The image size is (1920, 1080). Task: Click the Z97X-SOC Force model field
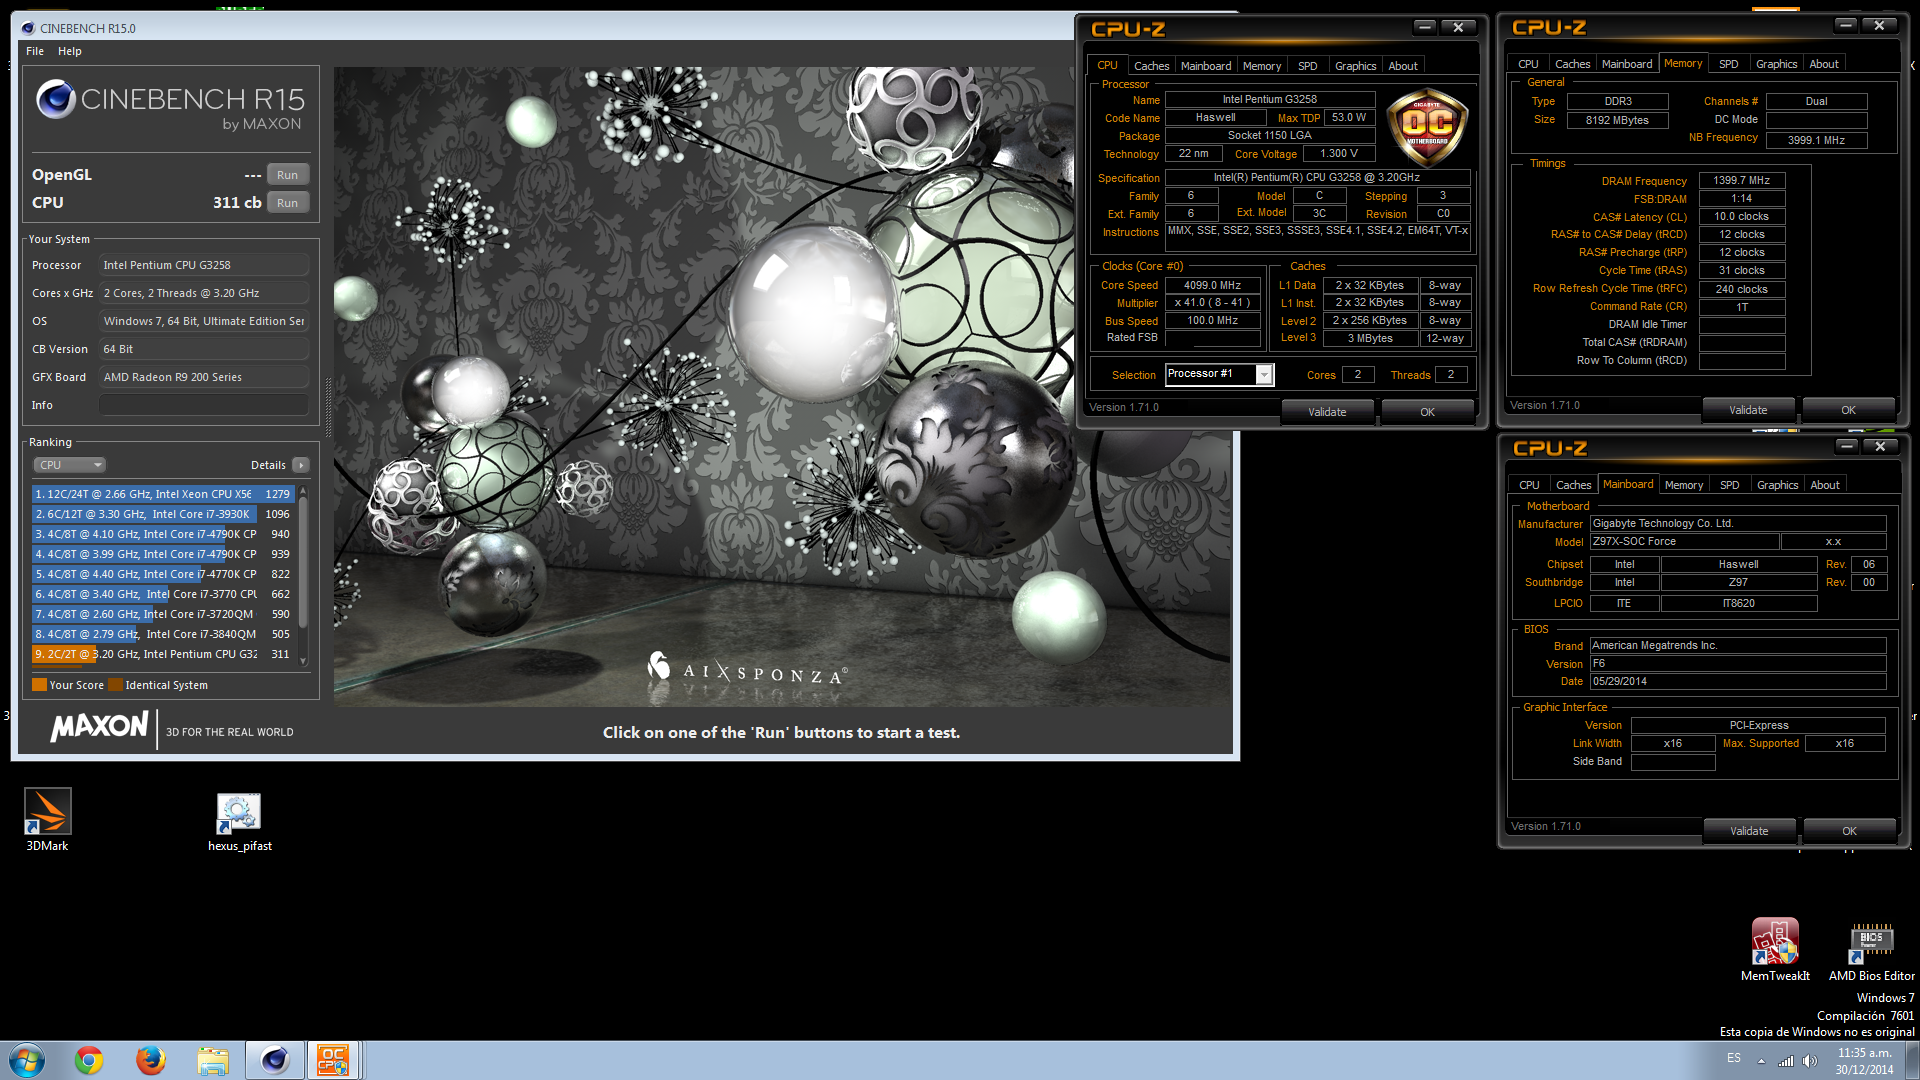(1685, 542)
